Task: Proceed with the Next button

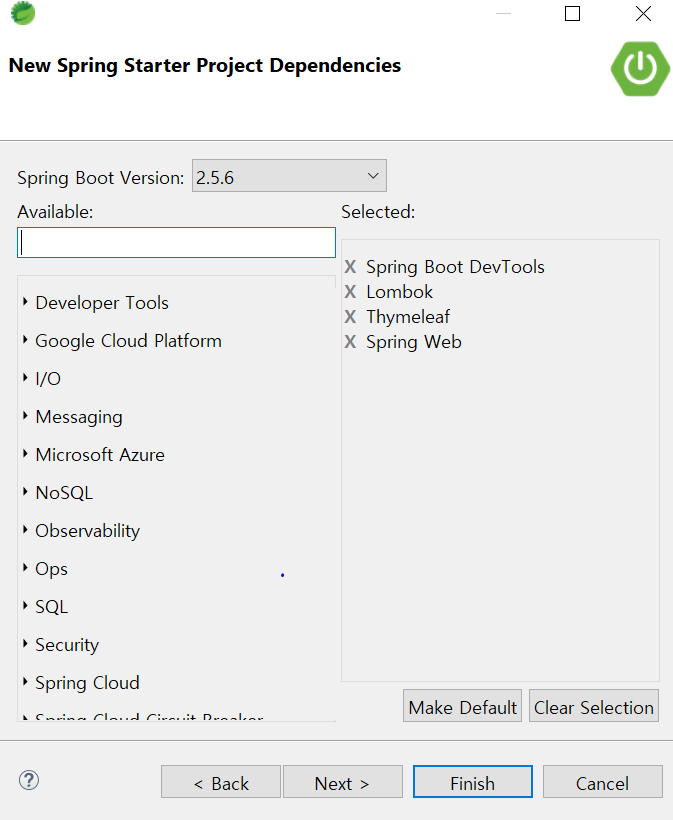Action: tap(343, 782)
